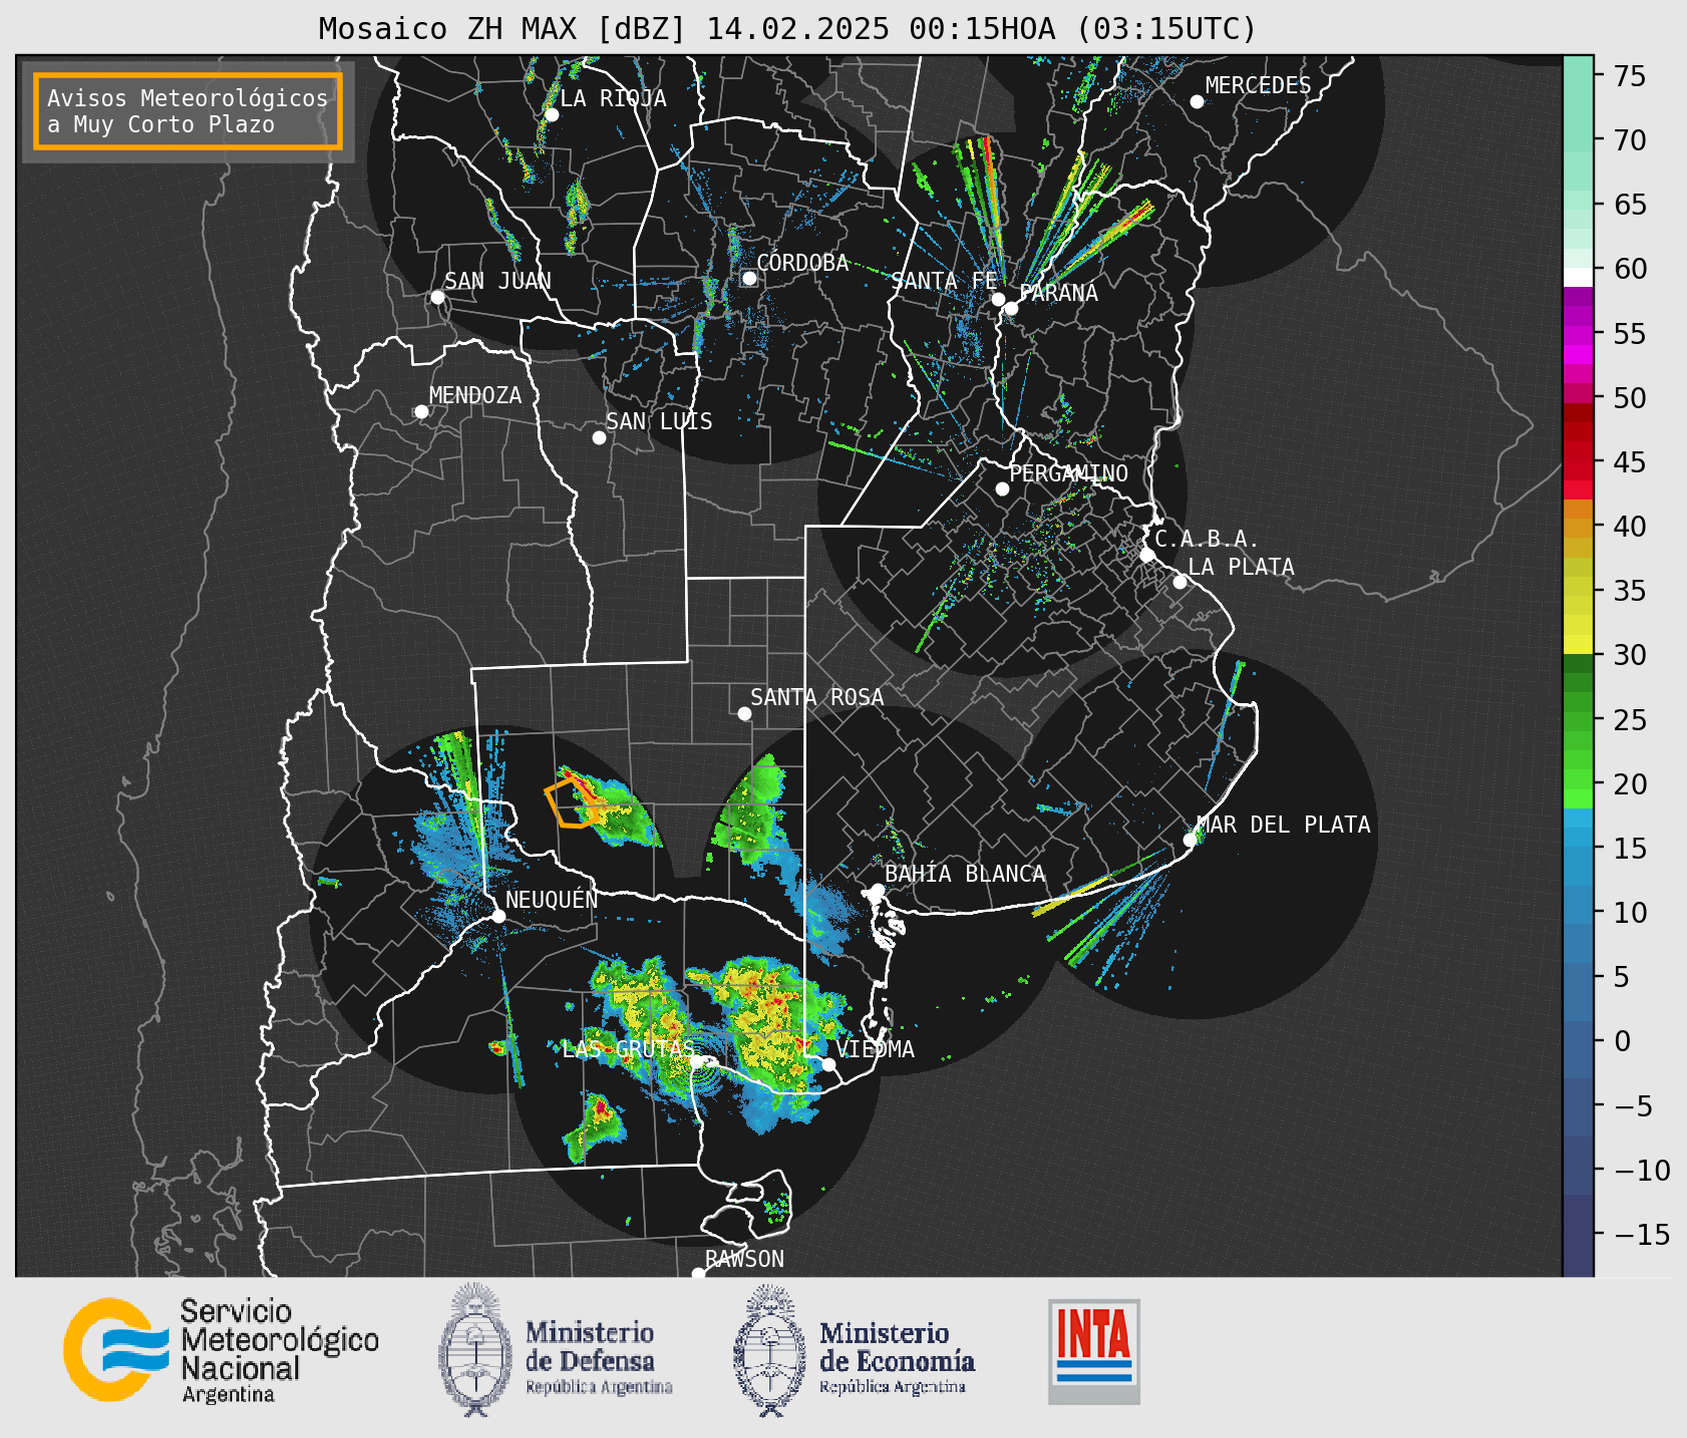Select the Santa Rosa city marker
1687x1438 pixels.
click(x=744, y=714)
